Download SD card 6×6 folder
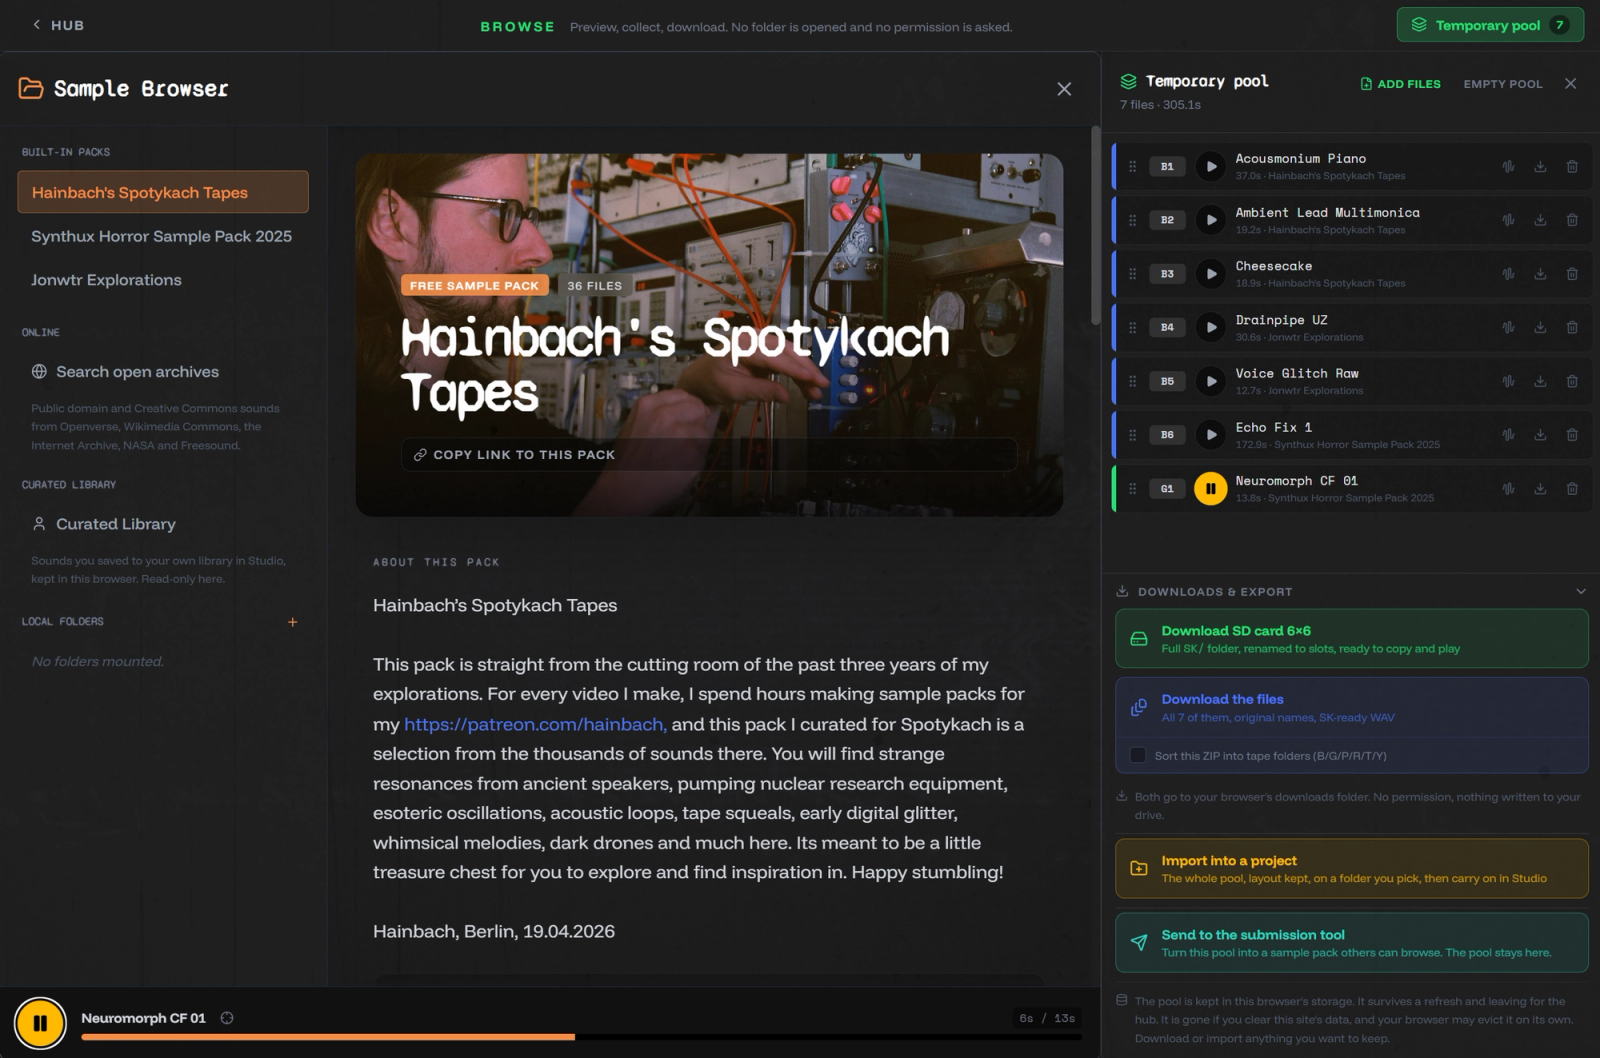 tap(1352, 639)
